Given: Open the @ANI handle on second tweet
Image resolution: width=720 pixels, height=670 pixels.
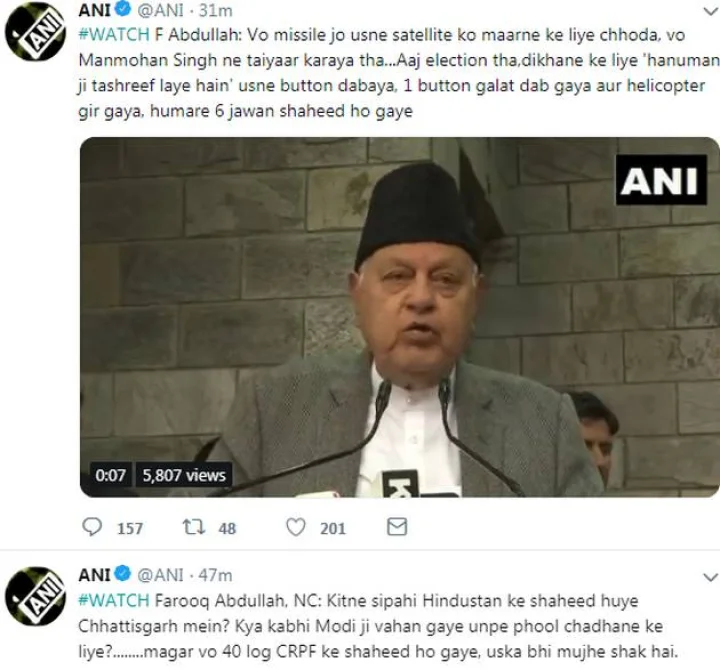Looking at the screenshot, I should (160, 574).
